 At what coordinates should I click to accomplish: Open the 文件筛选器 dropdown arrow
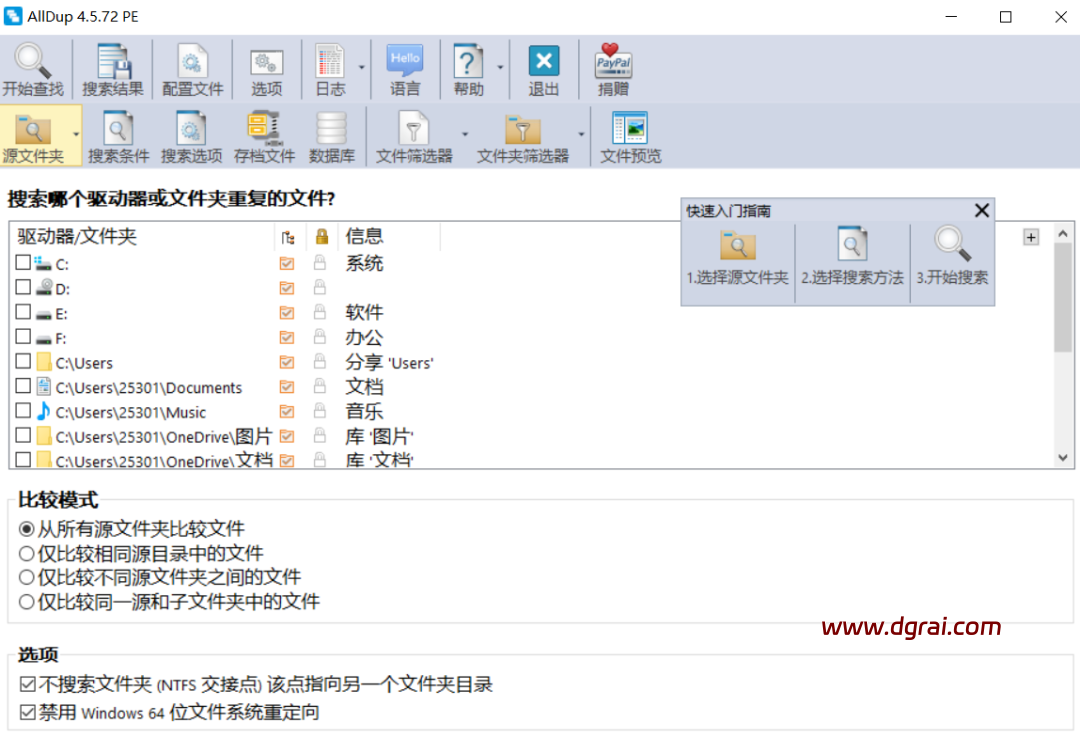point(464,135)
